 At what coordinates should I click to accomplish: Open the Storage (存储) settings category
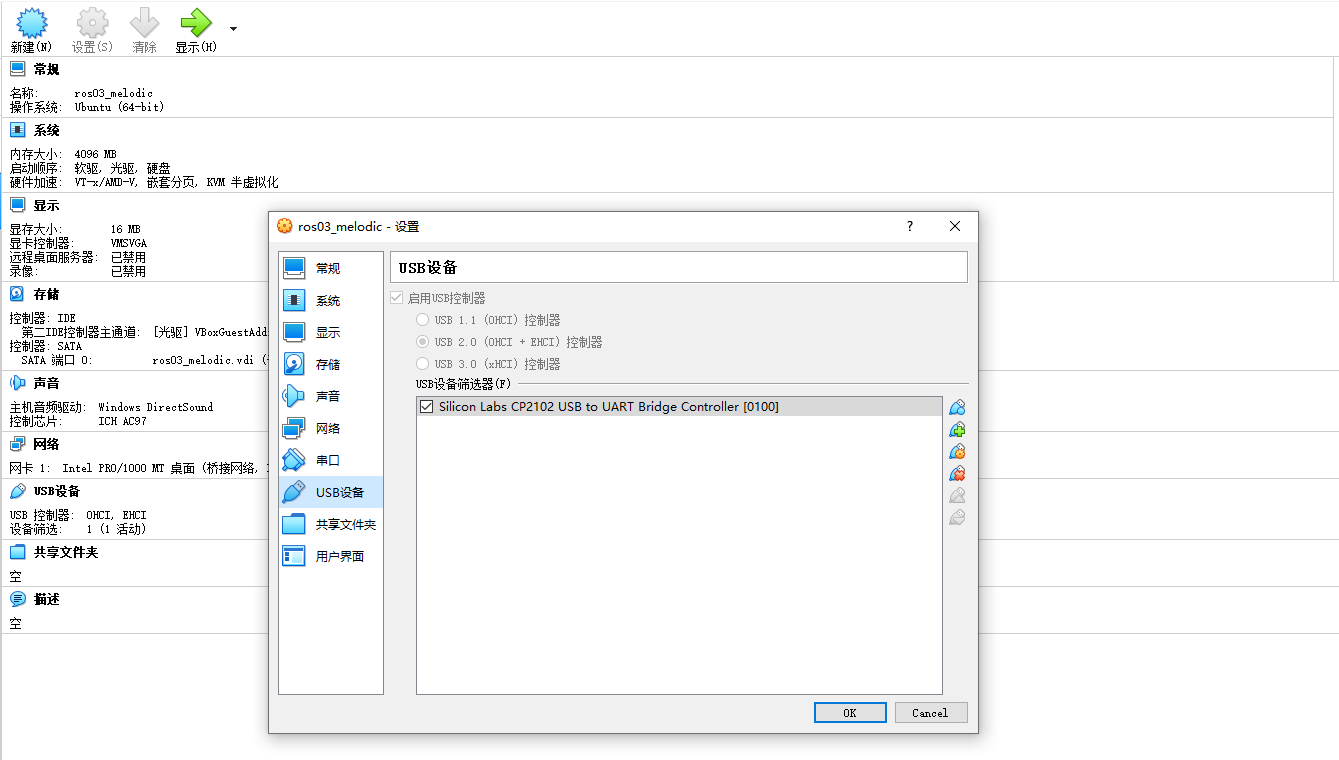[x=328, y=364]
